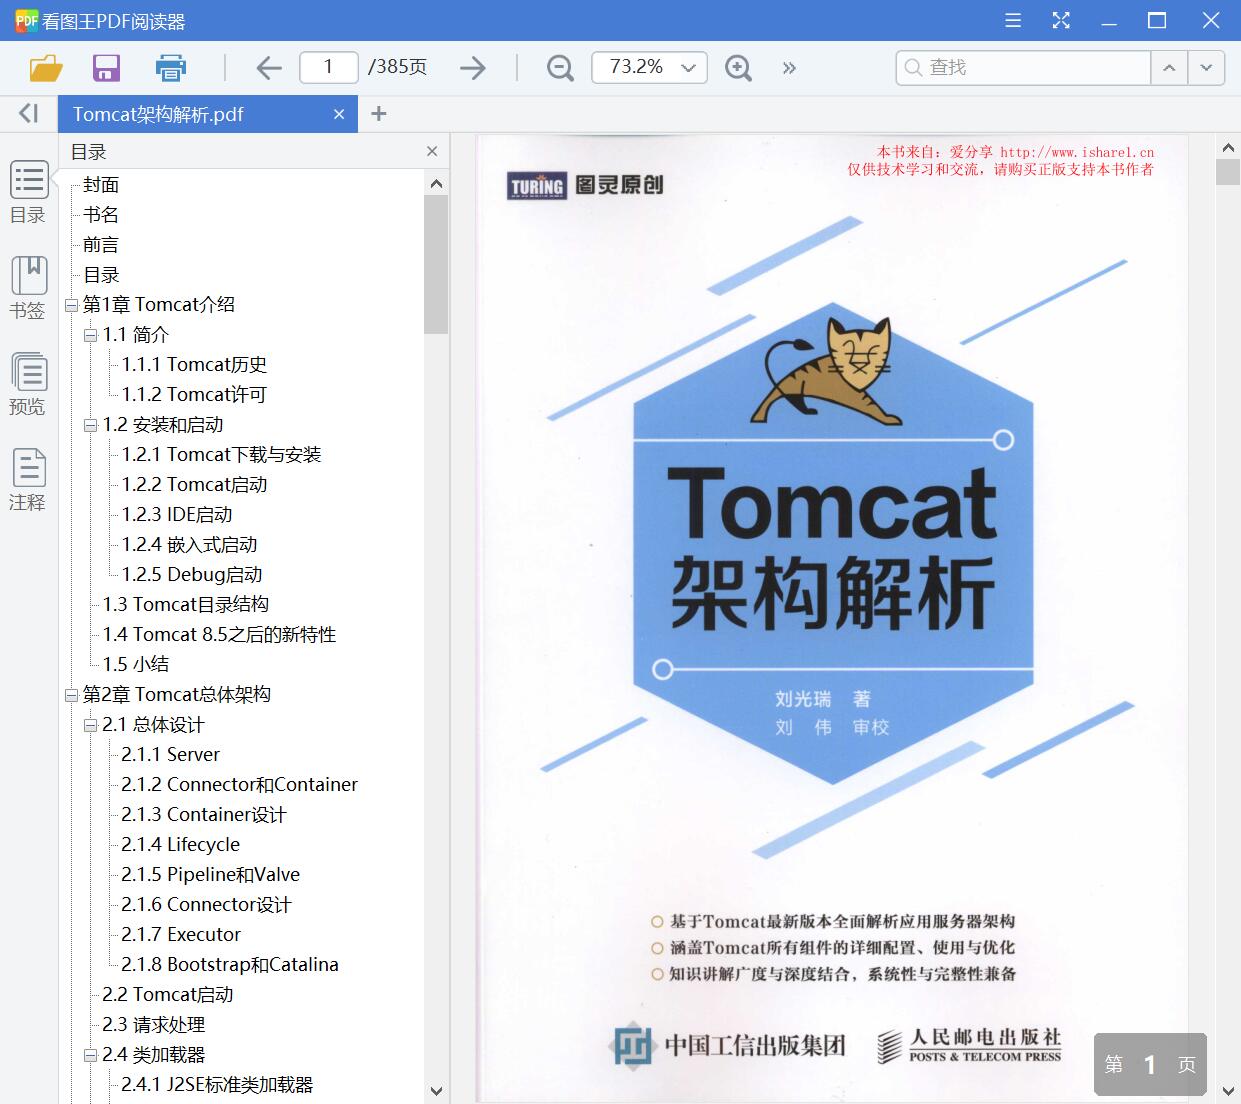The height and width of the screenshot is (1104, 1241).
Task: Open 2.1.5 Pipeline和Valve section
Action: point(210,875)
